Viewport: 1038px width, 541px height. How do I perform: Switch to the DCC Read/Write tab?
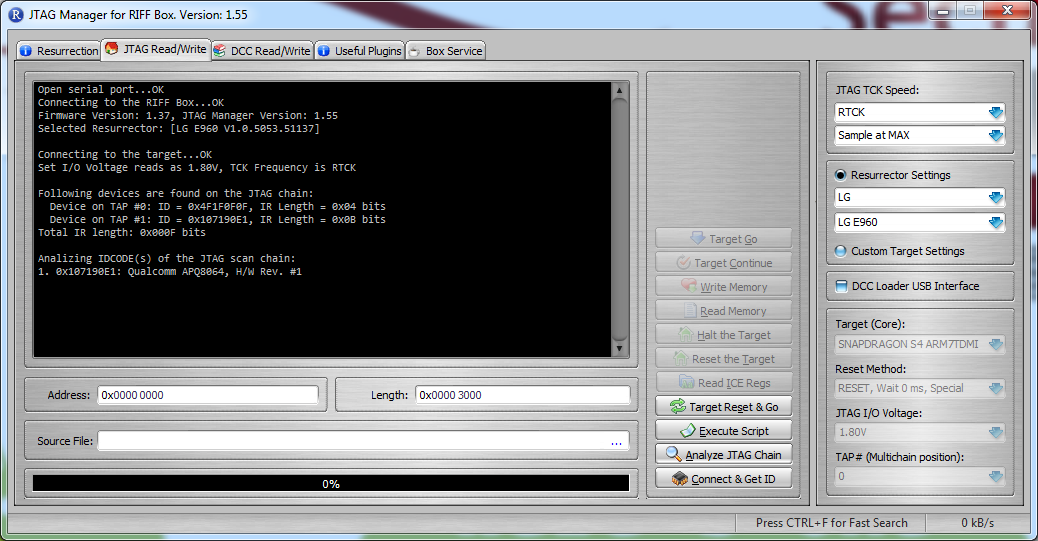coord(262,51)
